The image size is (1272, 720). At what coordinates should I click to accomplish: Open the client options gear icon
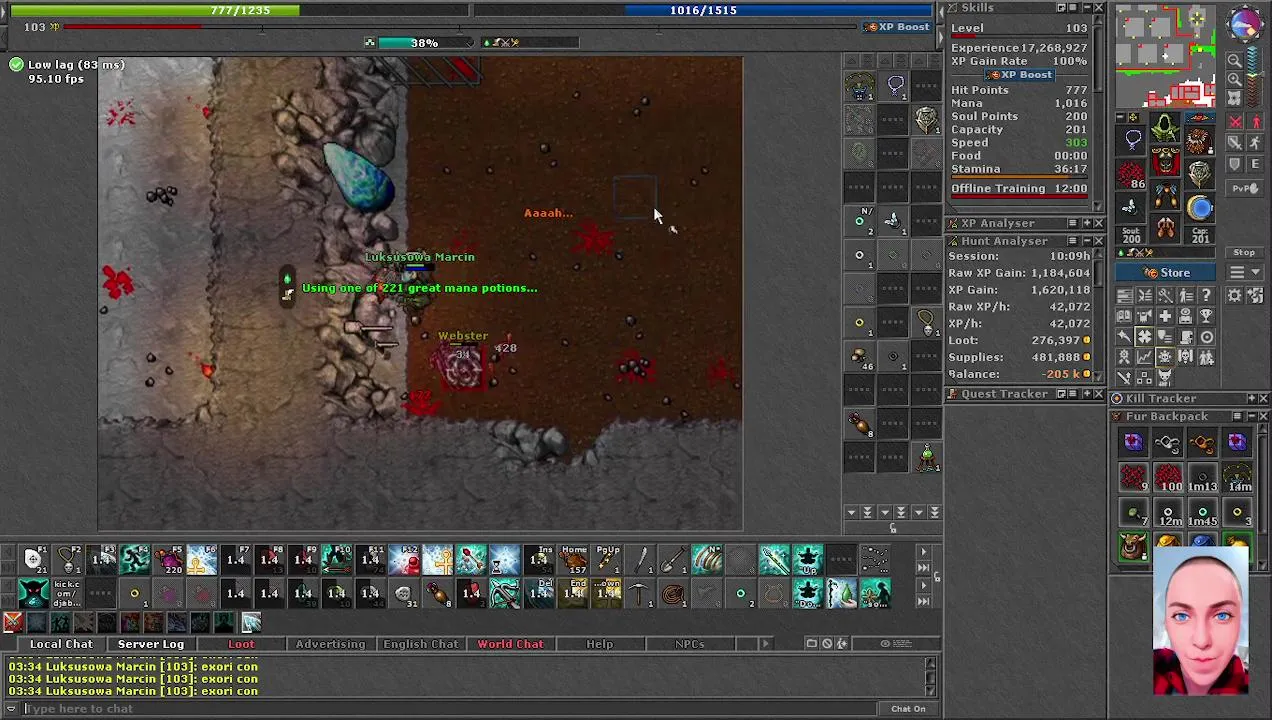1234,294
